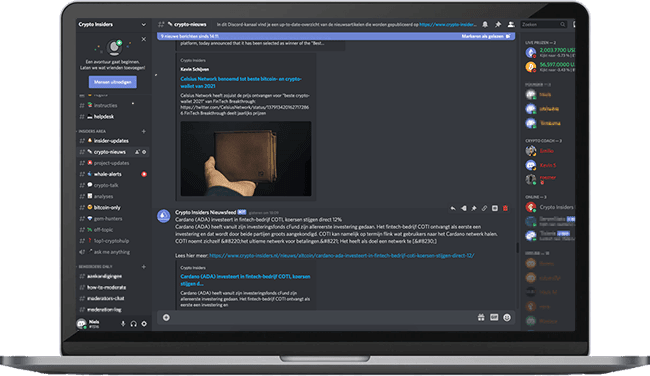Viewport: 650px width, 376px height.
Task: Add channel to Insiders Area category
Action: (144, 131)
